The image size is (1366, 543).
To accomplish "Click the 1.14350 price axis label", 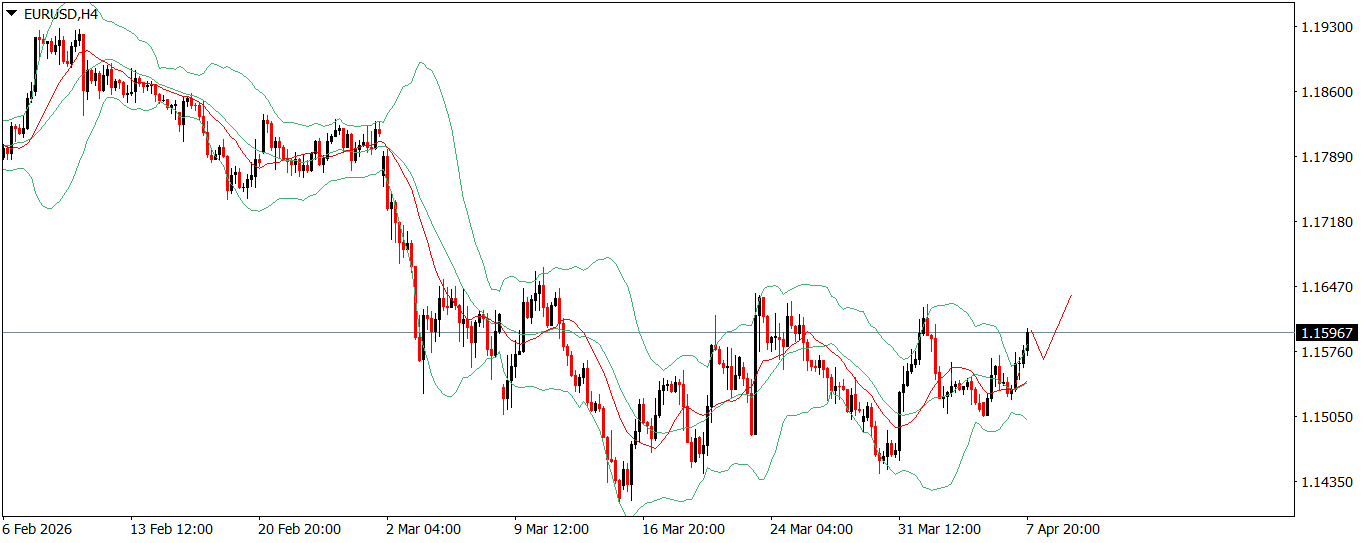I will [x=1326, y=482].
